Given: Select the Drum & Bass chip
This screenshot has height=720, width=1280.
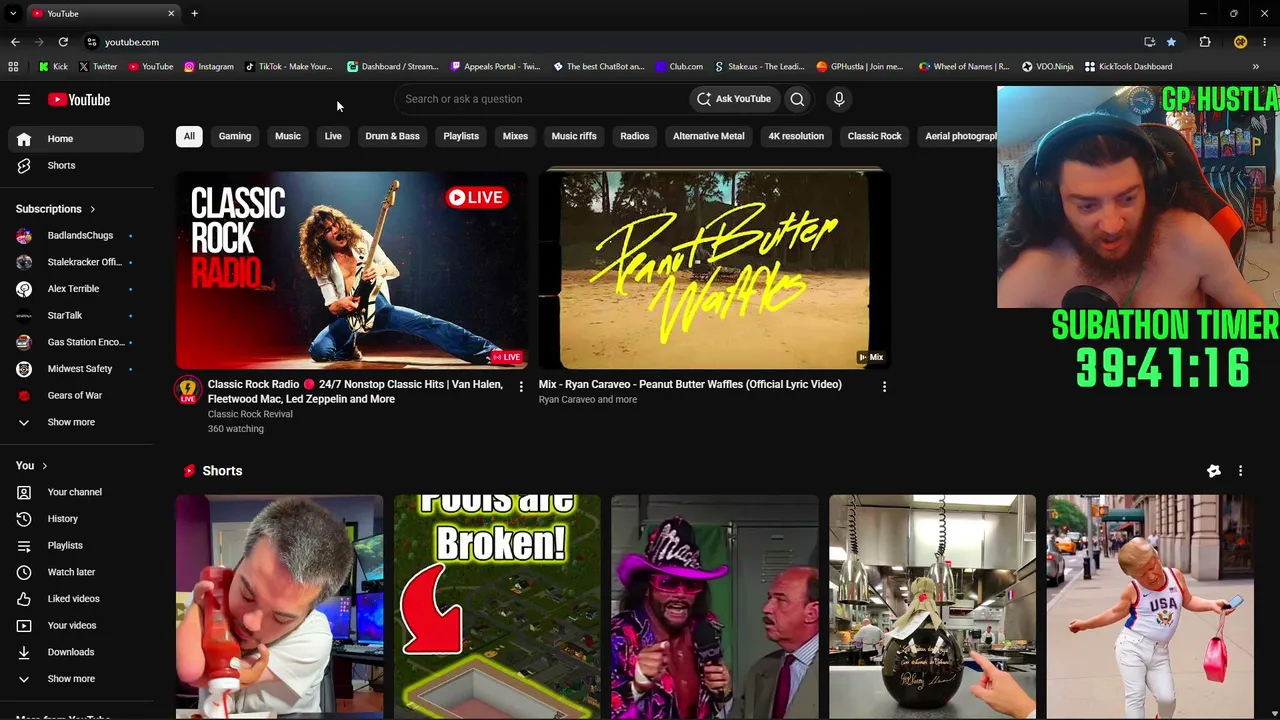Looking at the screenshot, I should [392, 136].
